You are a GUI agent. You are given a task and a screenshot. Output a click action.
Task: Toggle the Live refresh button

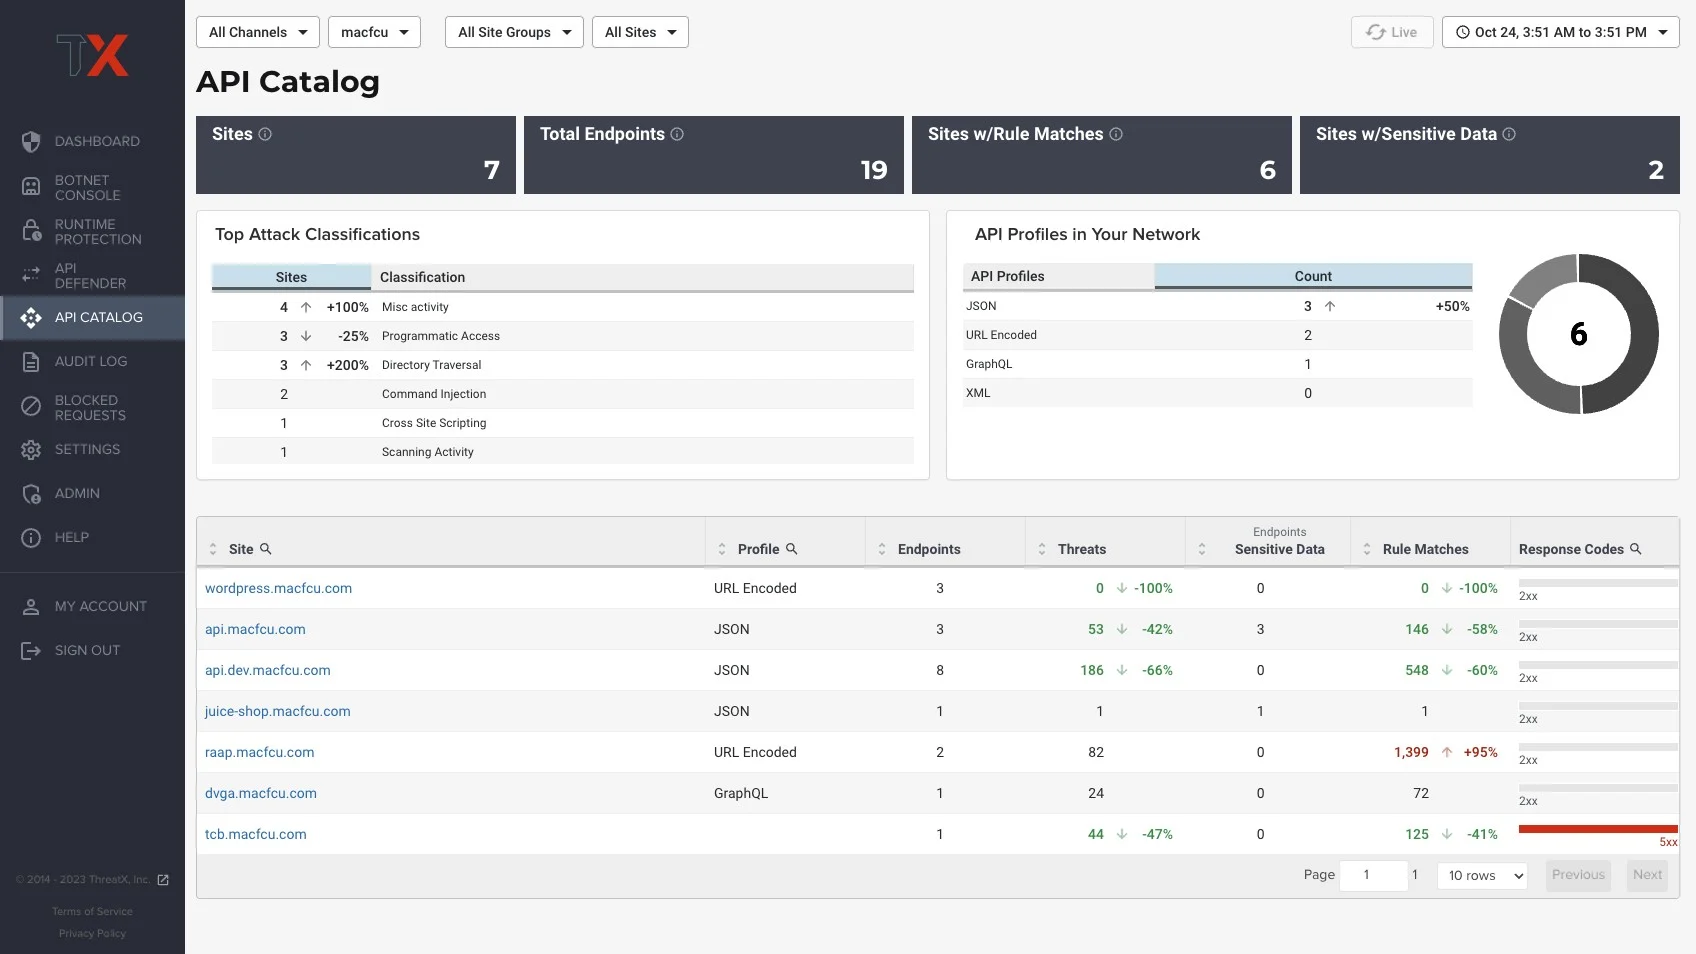coord(1392,32)
